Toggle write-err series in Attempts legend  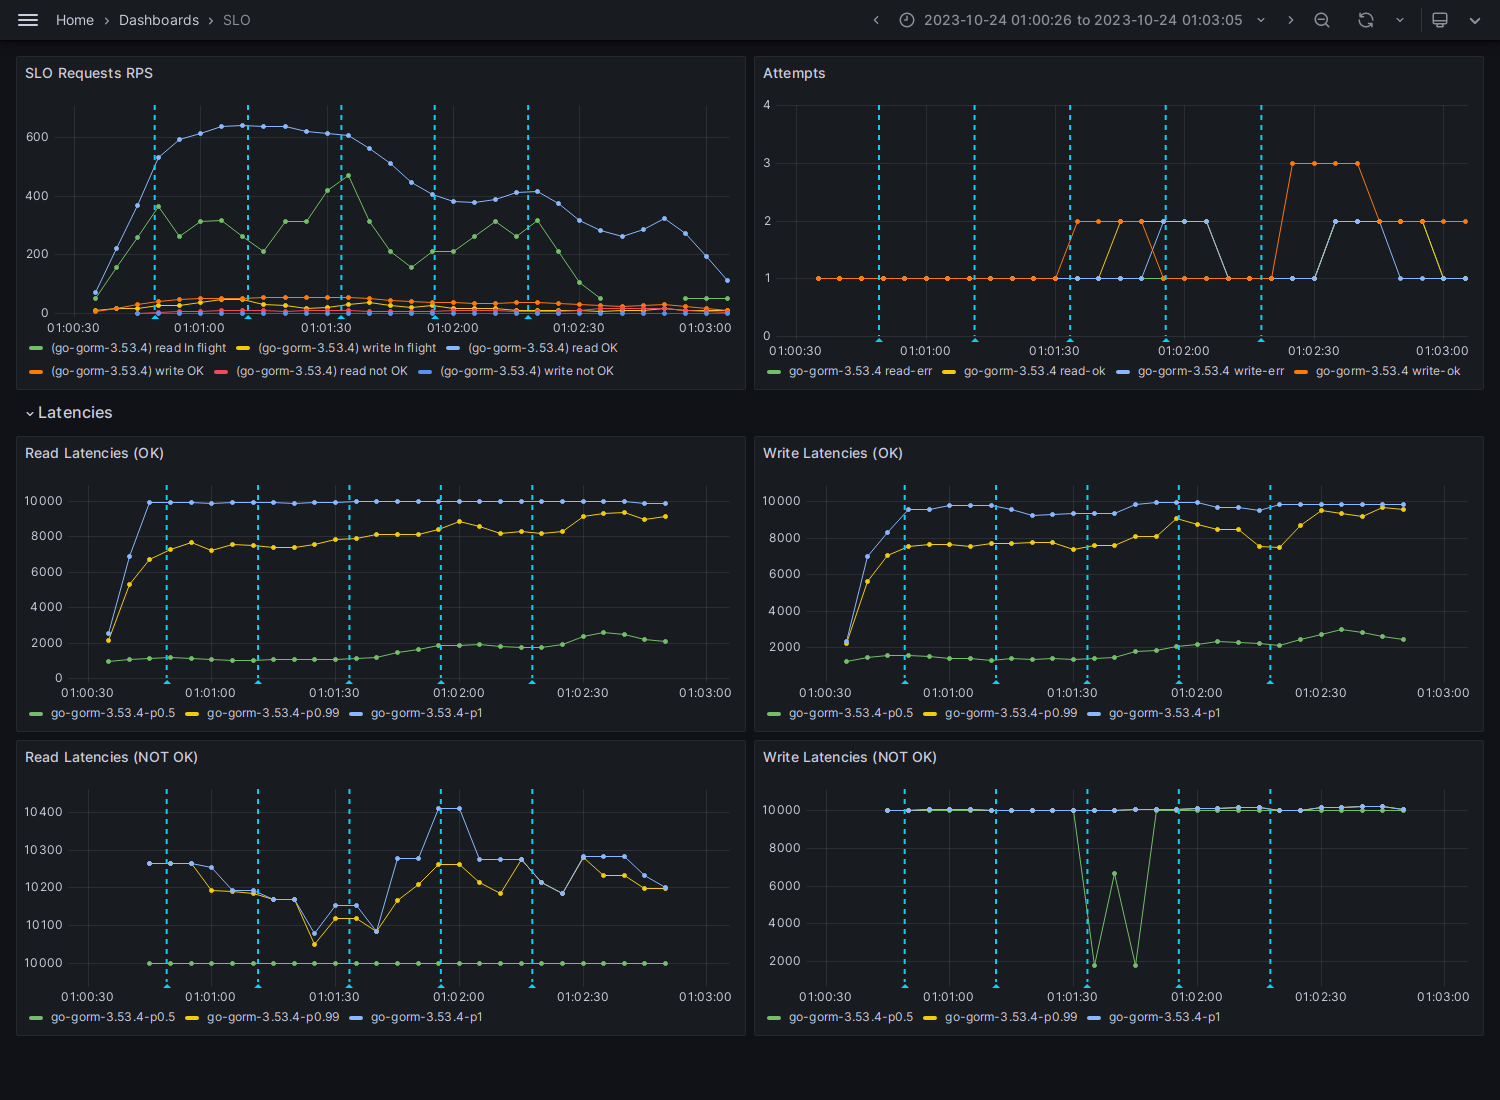point(1211,371)
